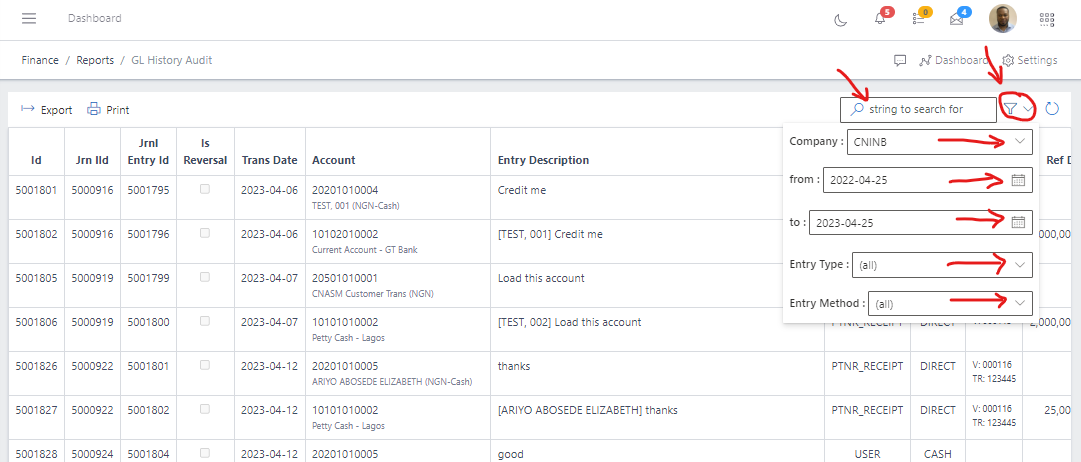Open the hamburger navigation menu

point(28,19)
